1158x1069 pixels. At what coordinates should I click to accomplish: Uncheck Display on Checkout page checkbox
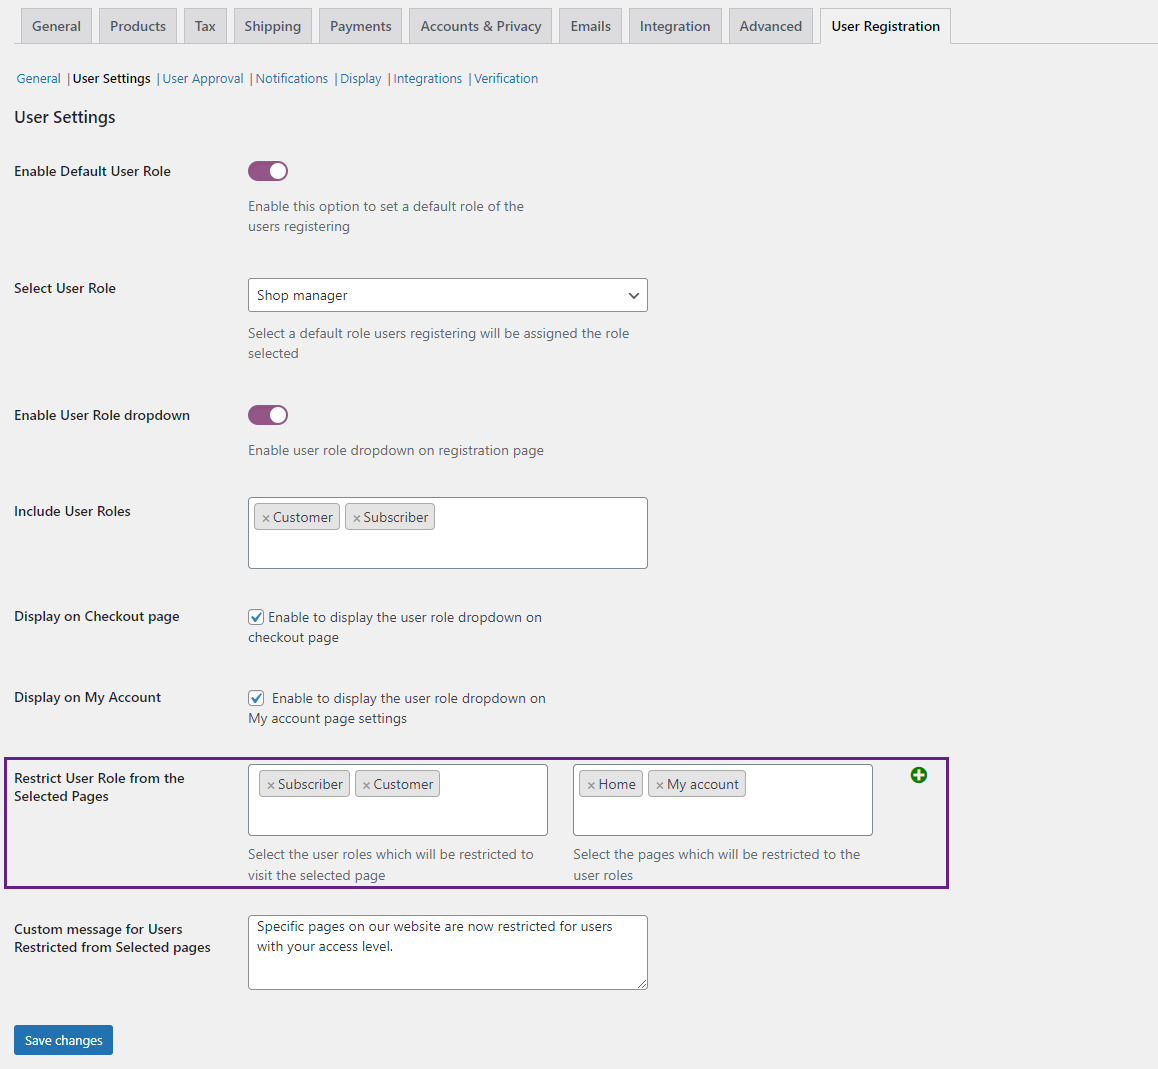pyautogui.click(x=256, y=617)
